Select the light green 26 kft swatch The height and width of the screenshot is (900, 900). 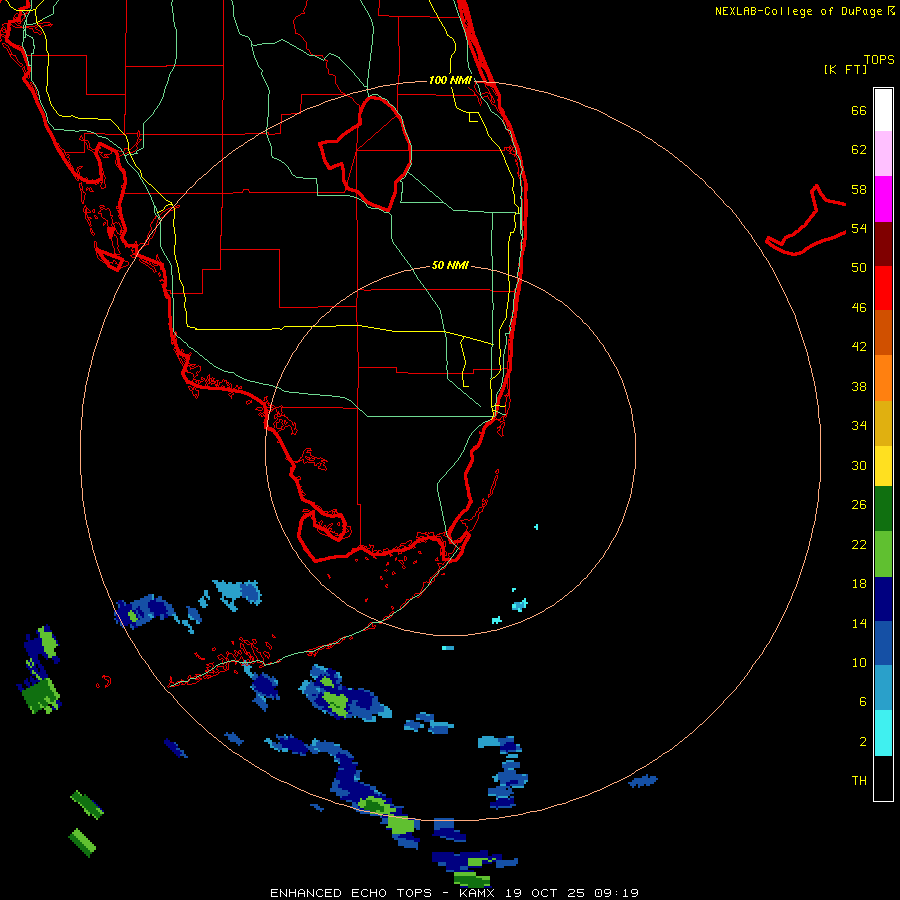[883, 554]
